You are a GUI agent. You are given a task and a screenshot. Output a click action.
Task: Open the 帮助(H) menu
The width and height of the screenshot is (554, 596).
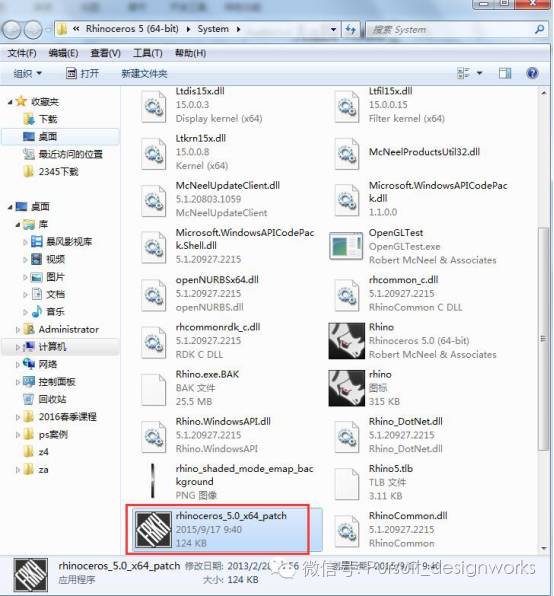(x=190, y=53)
